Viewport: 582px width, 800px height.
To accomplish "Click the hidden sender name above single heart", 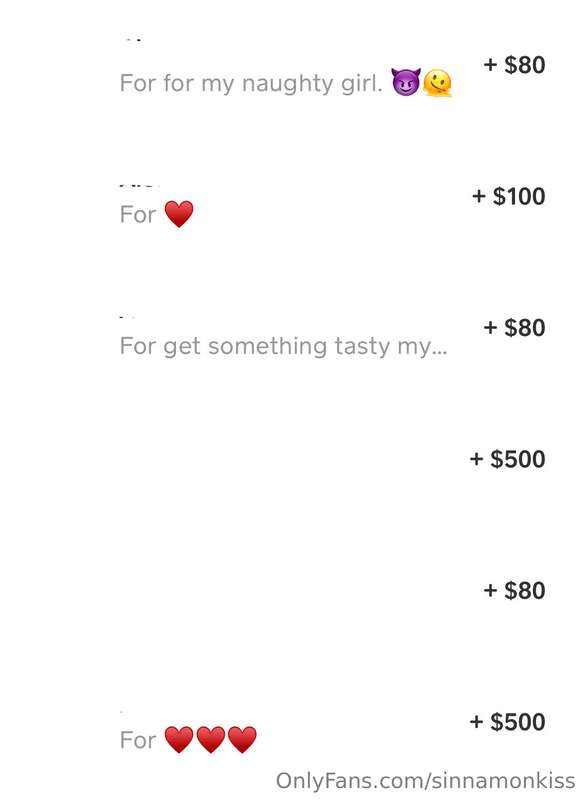I will (139, 184).
